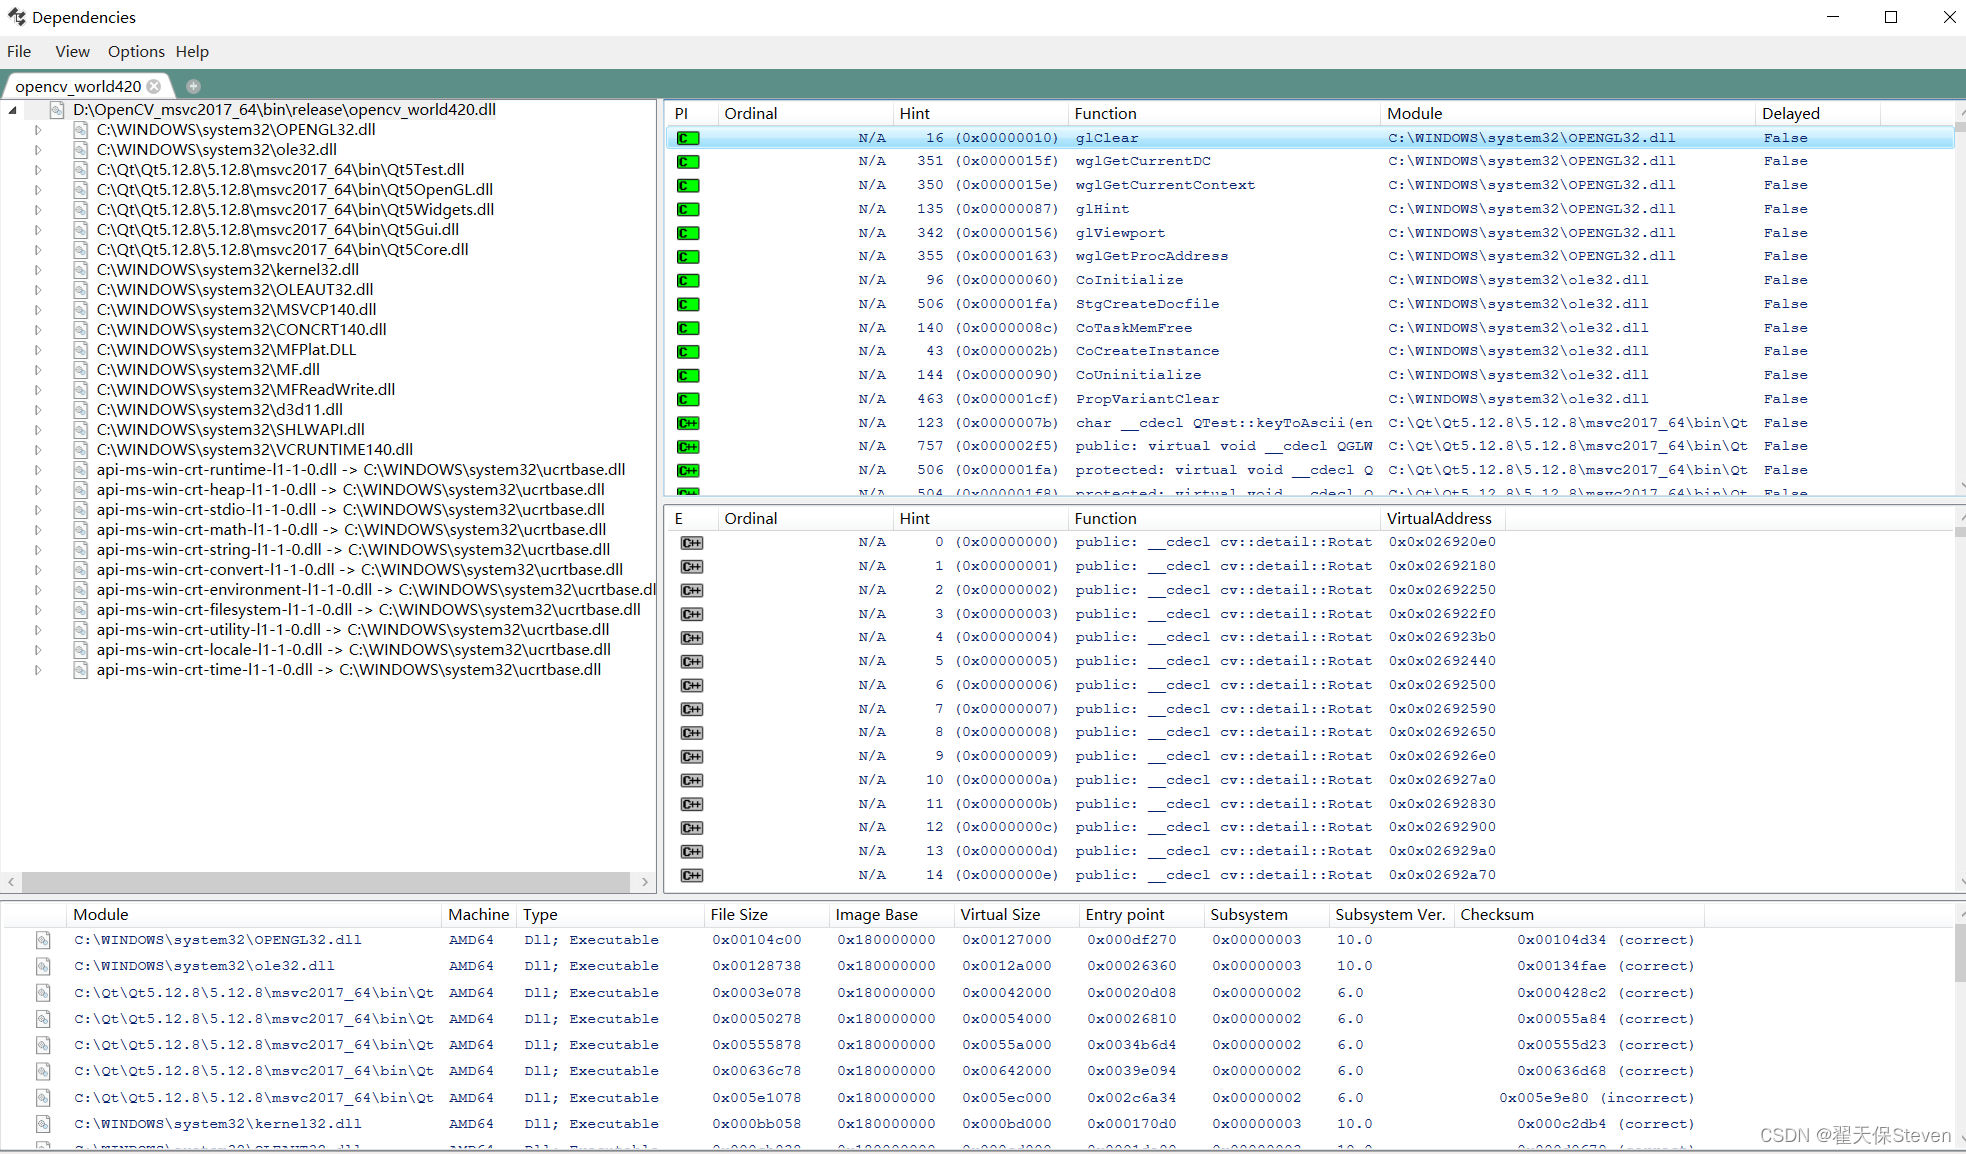Click the C++ icon on the export with hint 14
This screenshot has width=1966, height=1154.
pos(691,875)
